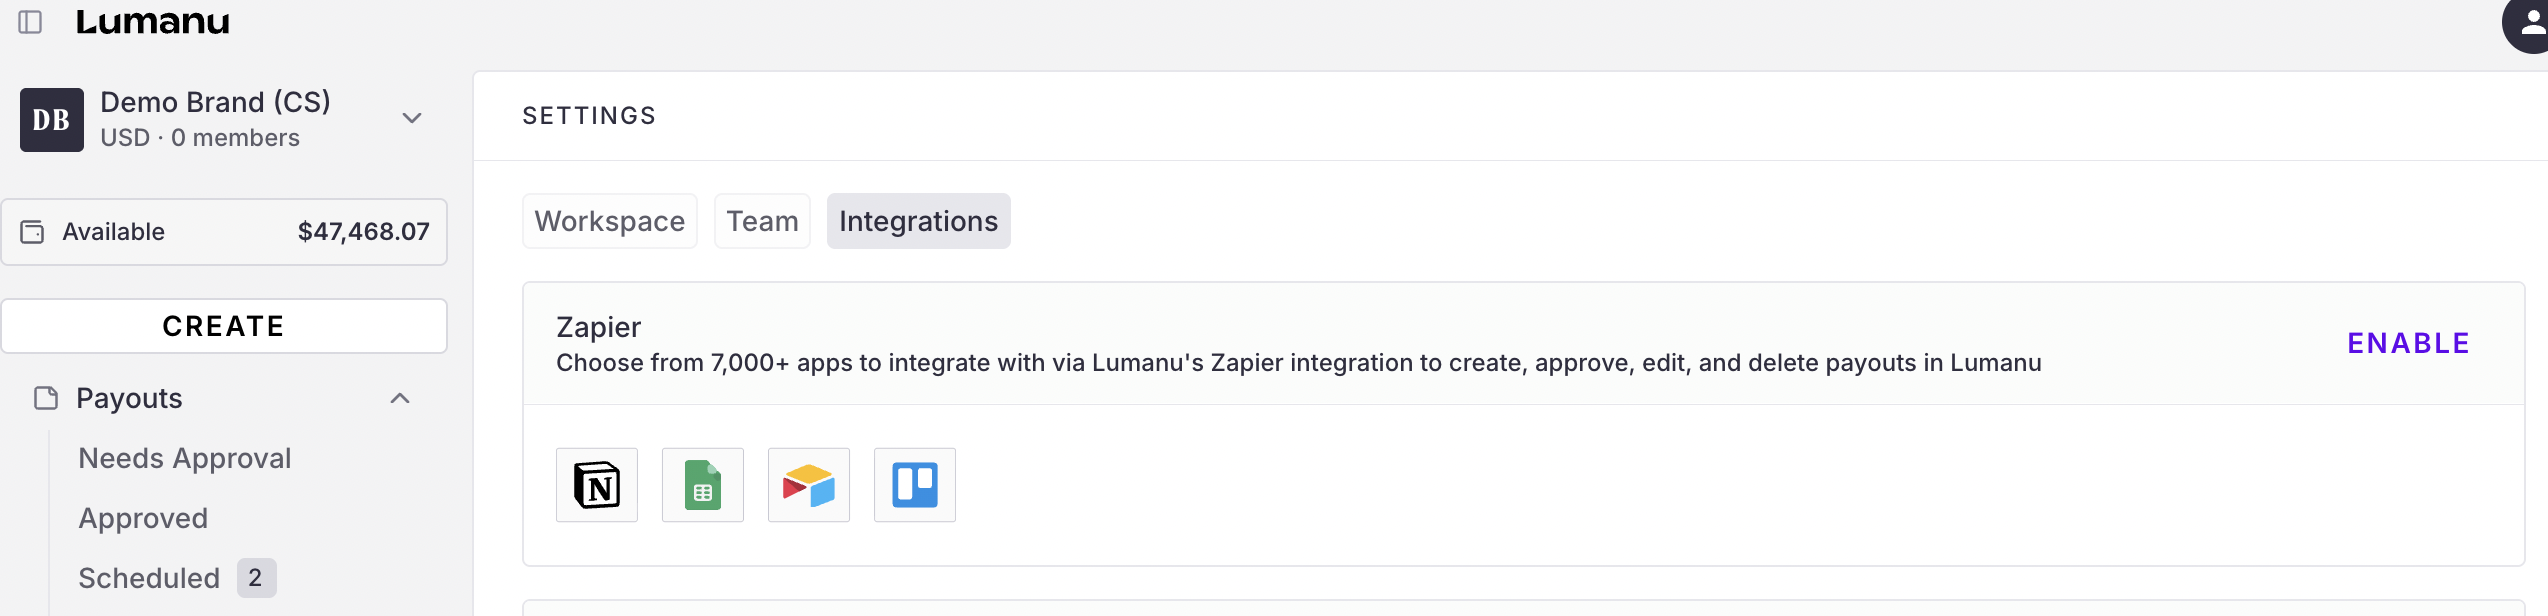Click the Notion app icon

pos(597,485)
